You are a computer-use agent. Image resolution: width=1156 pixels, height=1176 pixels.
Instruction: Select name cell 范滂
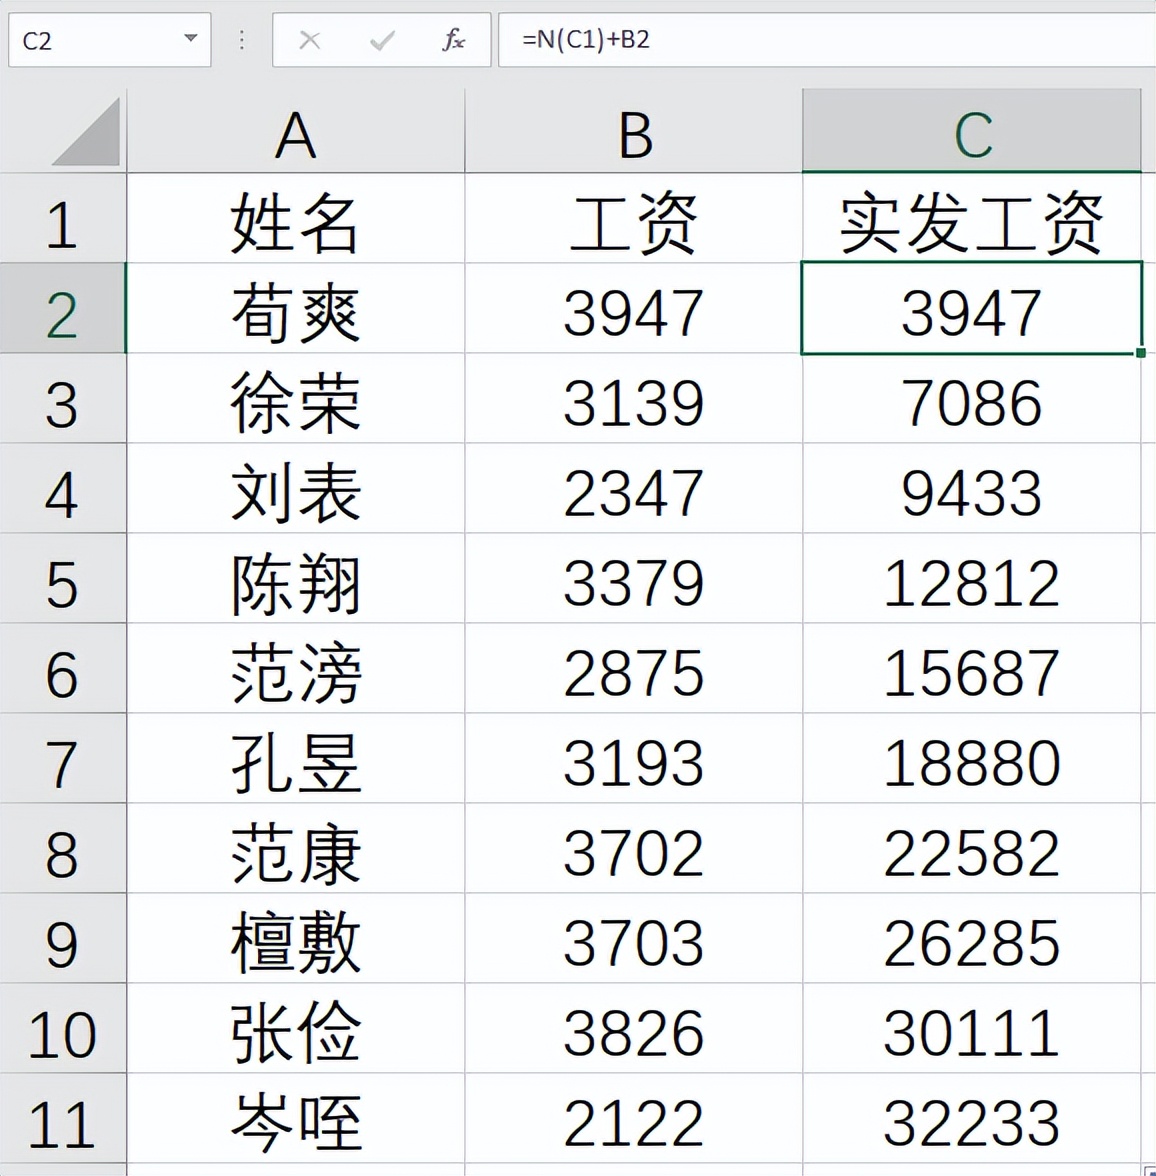click(x=296, y=668)
